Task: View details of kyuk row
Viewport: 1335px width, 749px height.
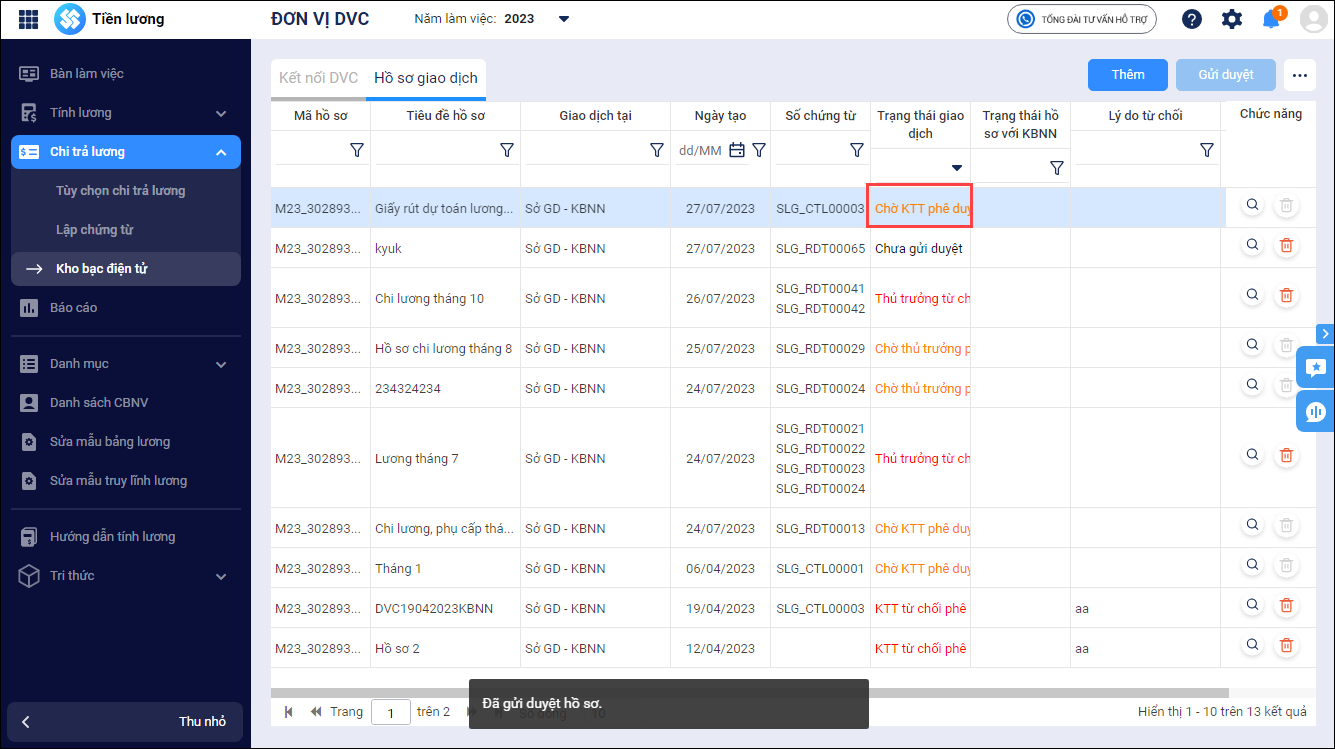Action: click(x=1252, y=245)
